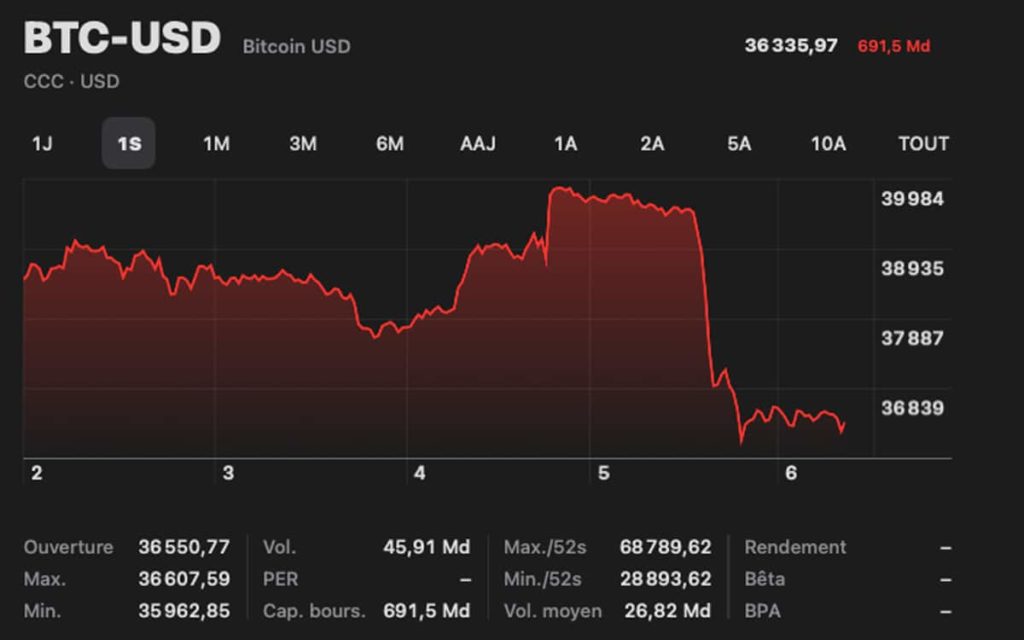Switch chart to 1M range
This screenshot has height=640, width=1024.
216,144
